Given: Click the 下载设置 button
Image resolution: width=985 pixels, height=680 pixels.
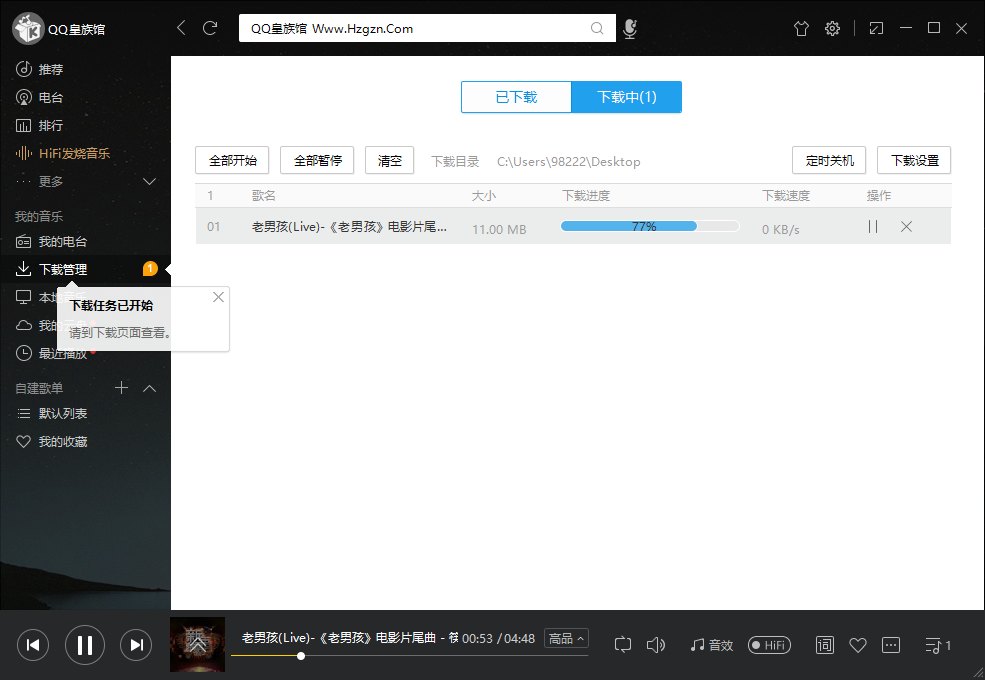Looking at the screenshot, I should pyautogui.click(x=914, y=160).
